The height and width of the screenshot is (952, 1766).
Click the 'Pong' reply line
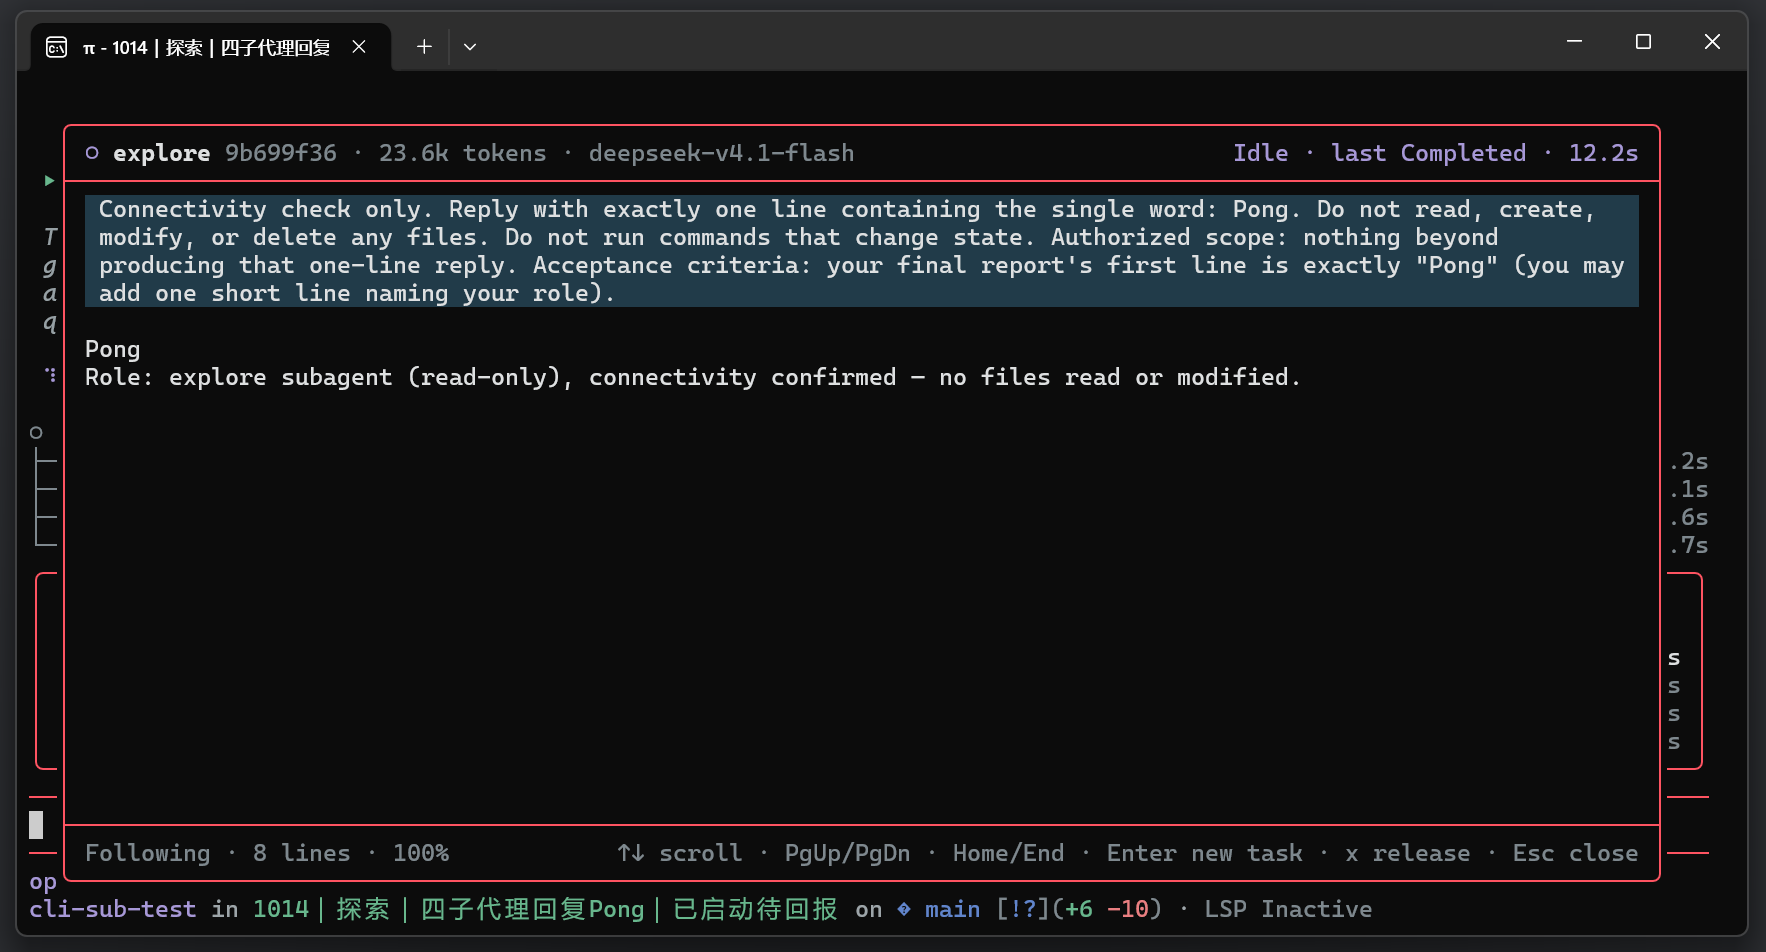tap(113, 350)
